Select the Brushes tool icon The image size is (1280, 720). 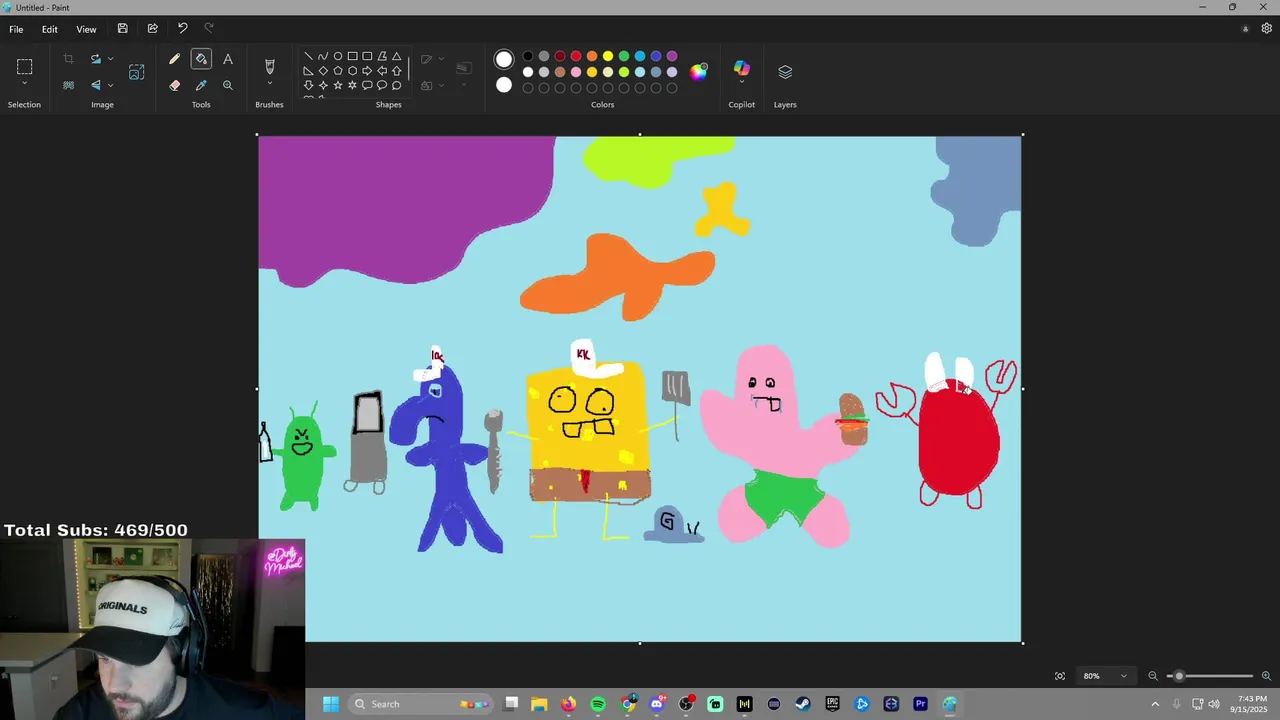click(269, 66)
